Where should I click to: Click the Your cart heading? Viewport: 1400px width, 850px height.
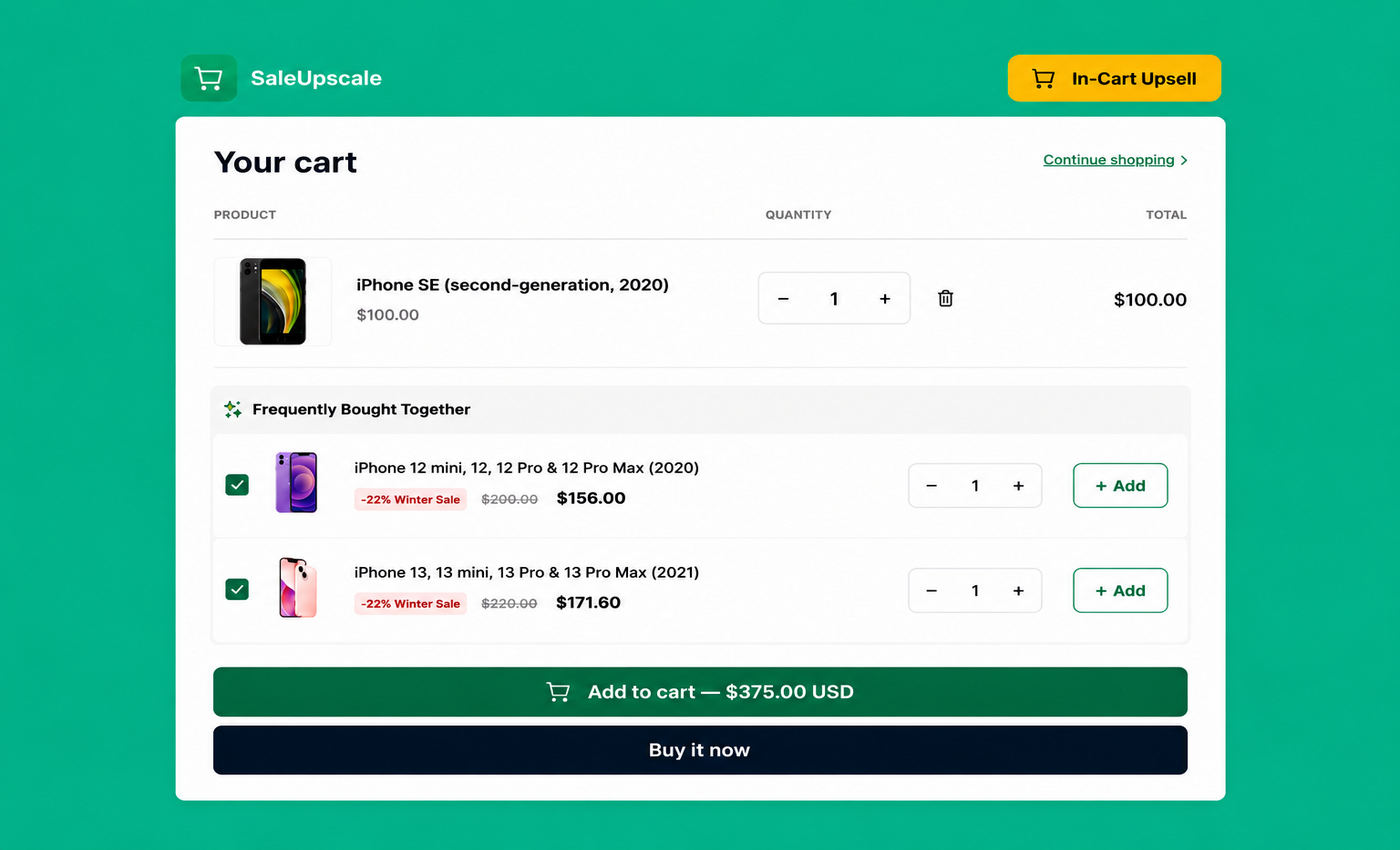click(285, 162)
